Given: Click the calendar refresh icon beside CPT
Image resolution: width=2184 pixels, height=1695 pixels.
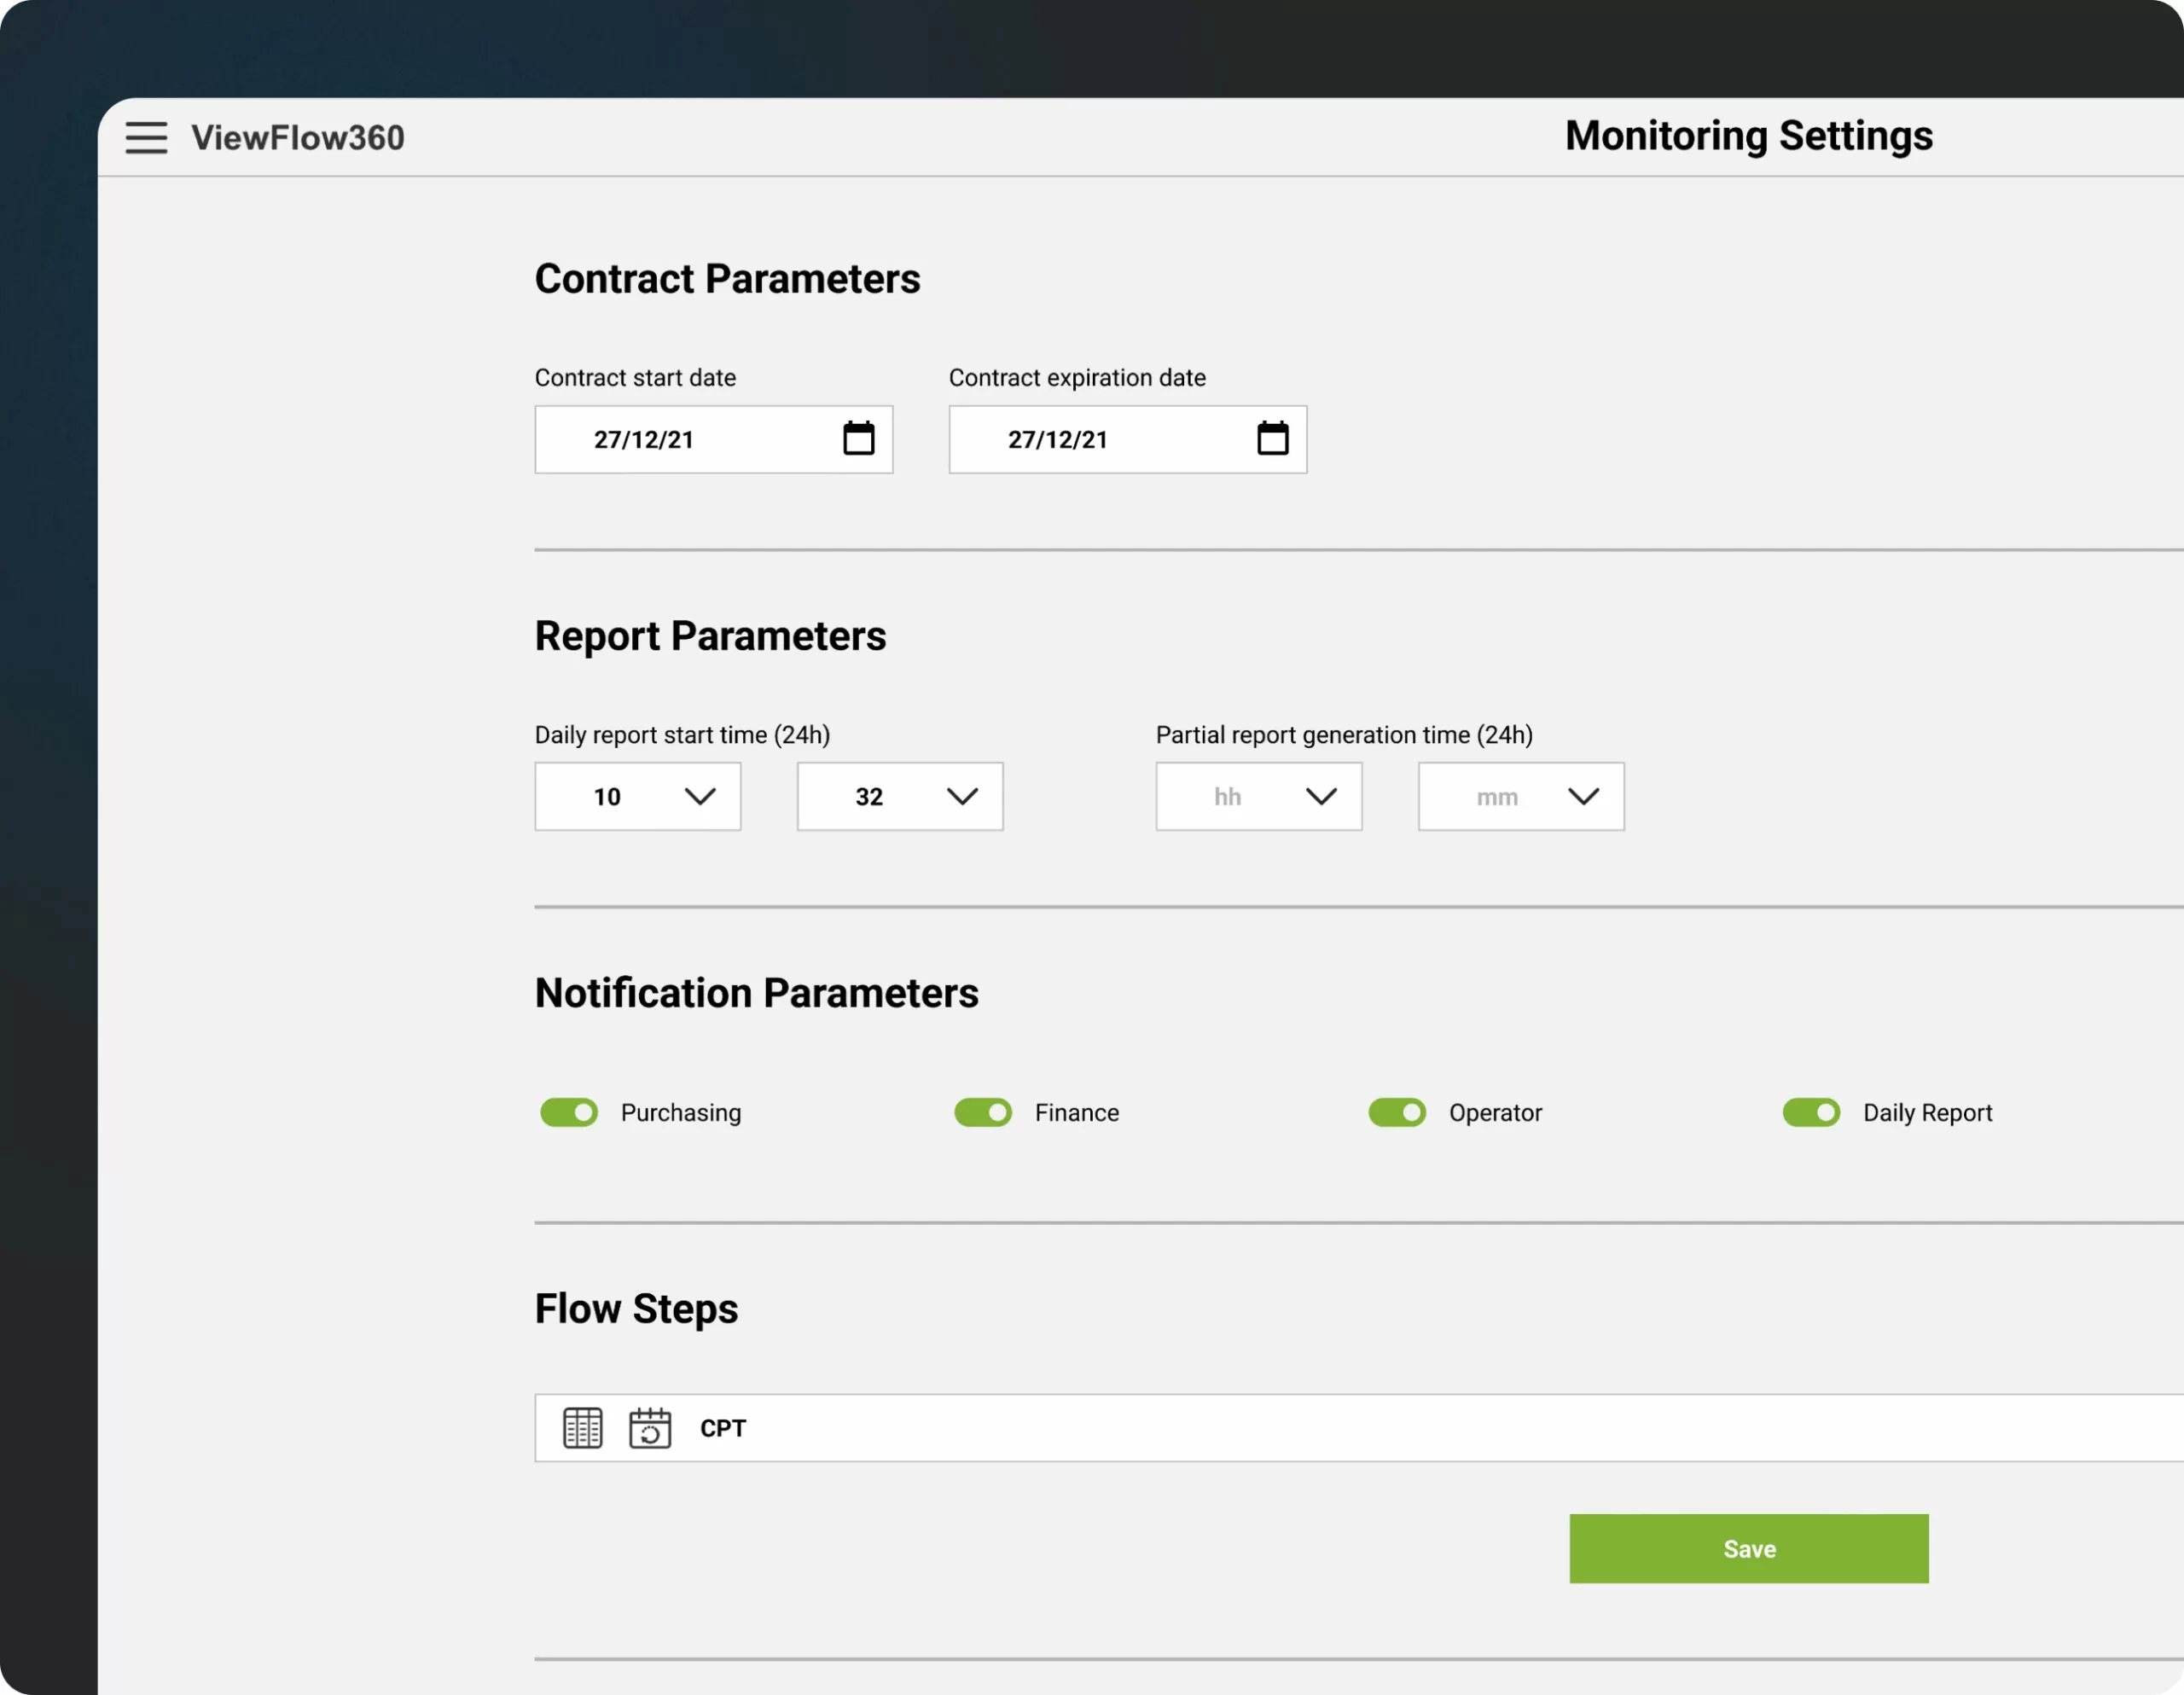Looking at the screenshot, I should click(649, 1427).
